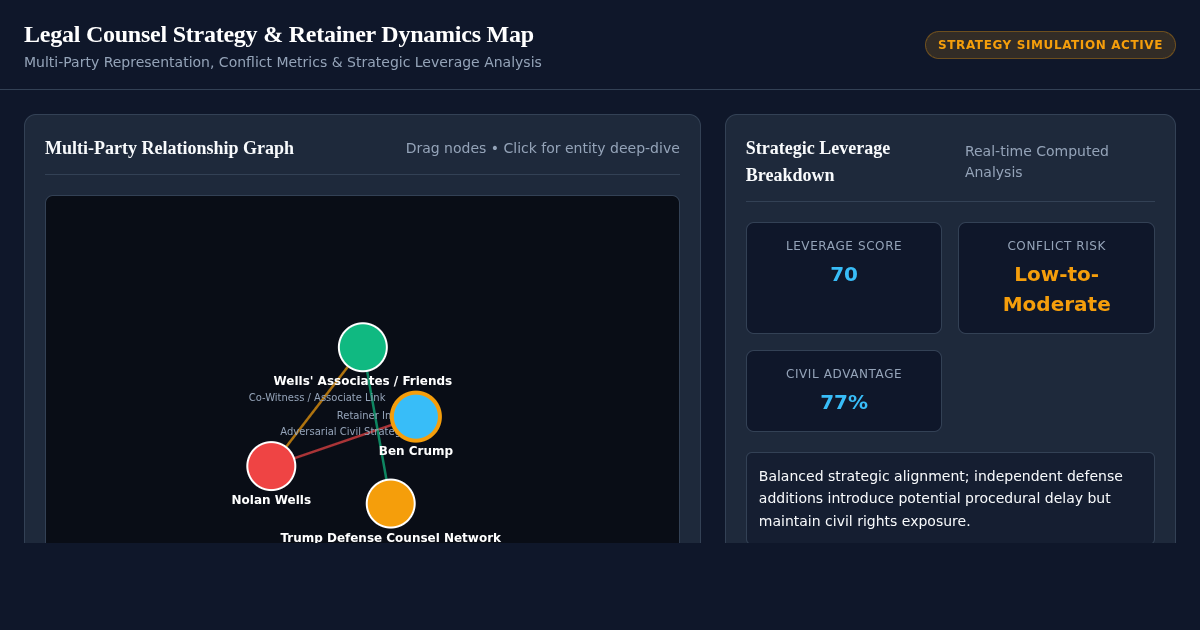Image resolution: width=1200 pixels, height=630 pixels.
Task: Click the Ben Crump node label
Action: [x=416, y=451]
